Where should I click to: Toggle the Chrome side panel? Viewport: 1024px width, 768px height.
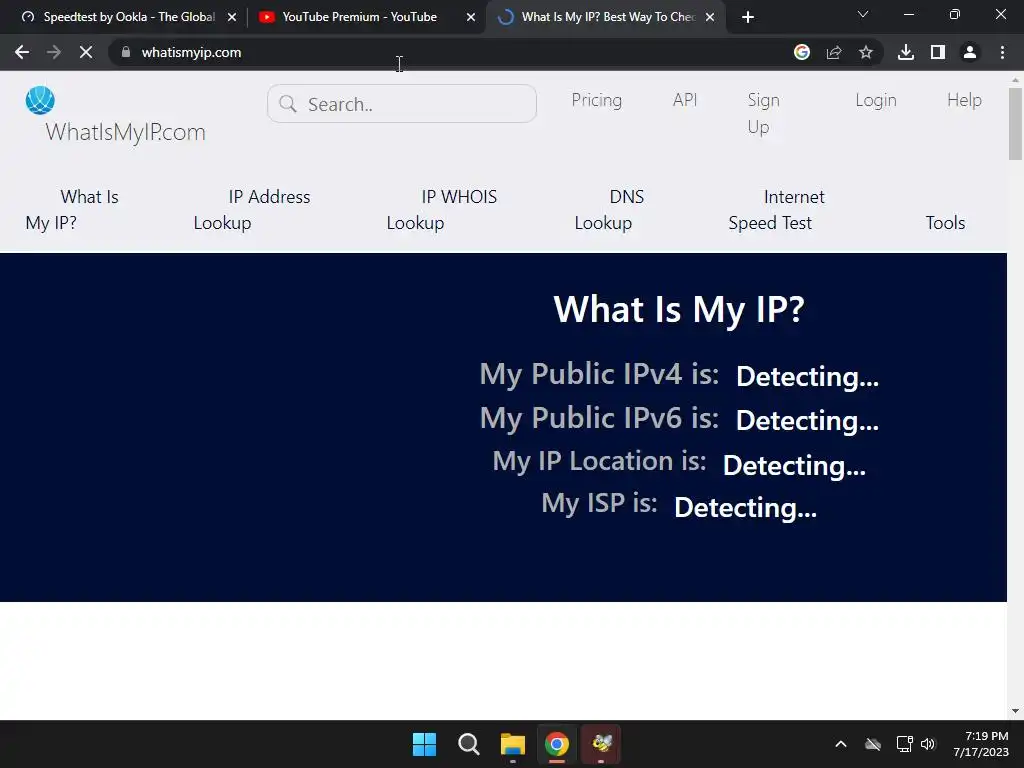(x=938, y=52)
